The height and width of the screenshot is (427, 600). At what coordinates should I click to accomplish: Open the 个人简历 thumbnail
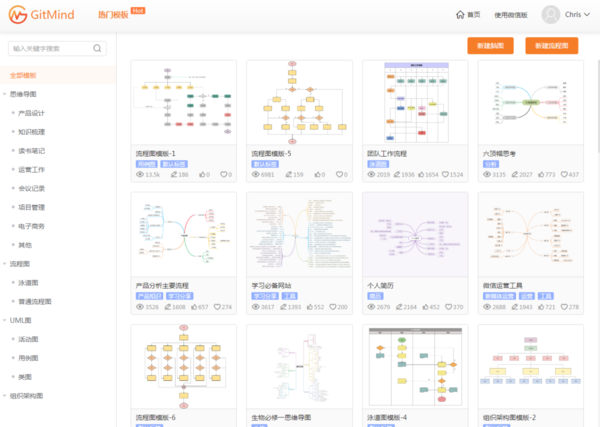point(415,235)
